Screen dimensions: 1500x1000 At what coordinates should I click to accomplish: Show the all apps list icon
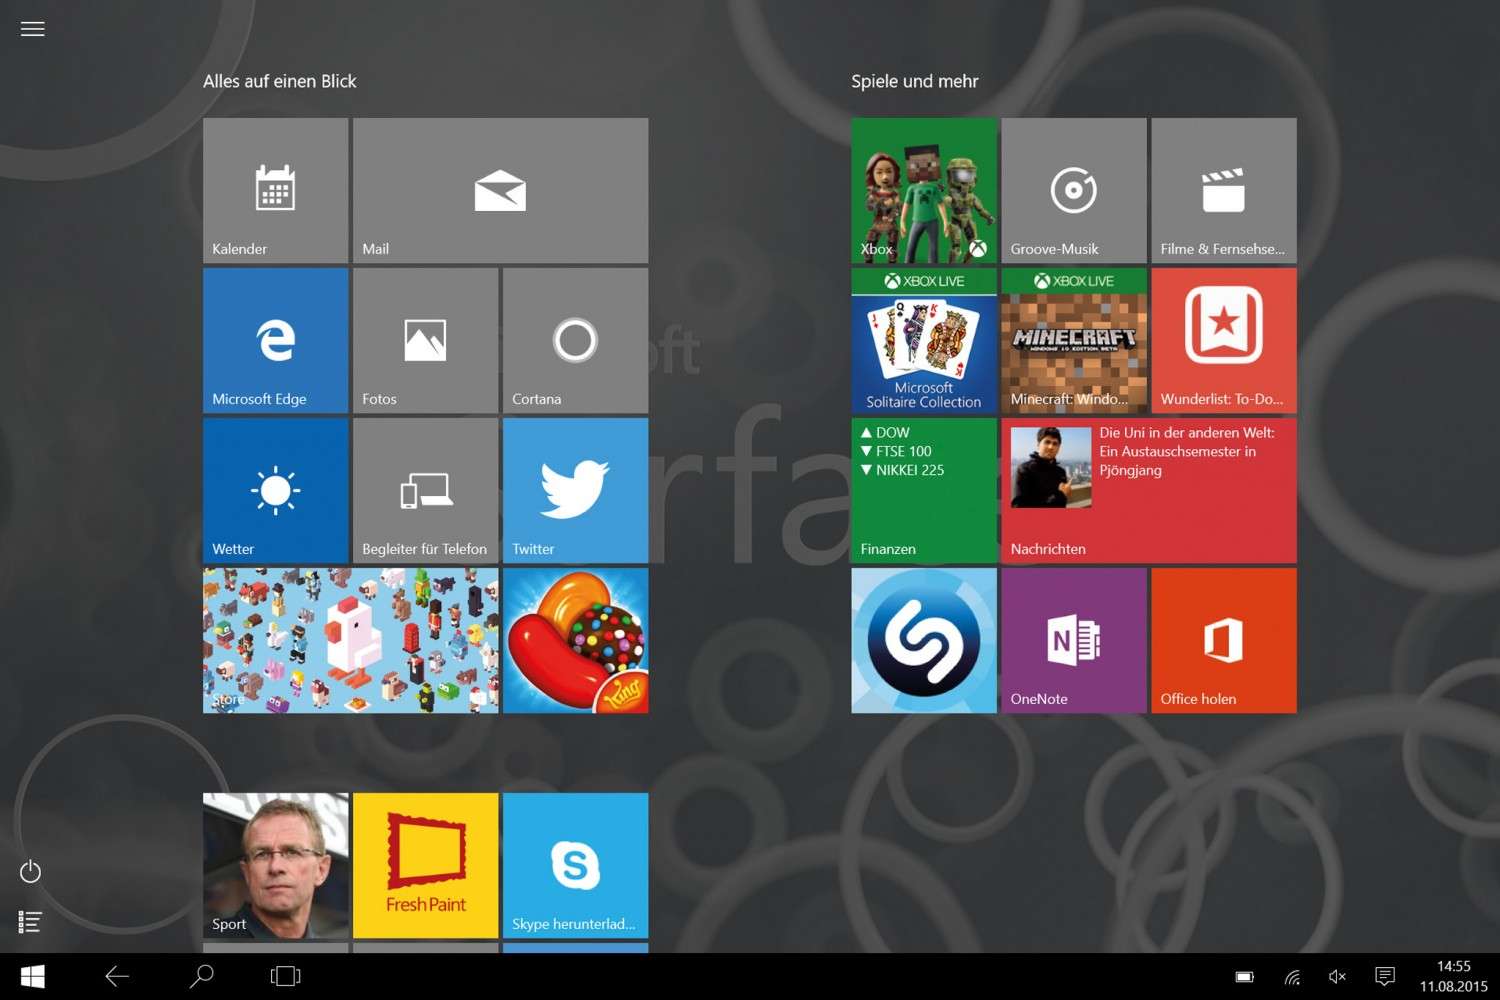click(30, 922)
